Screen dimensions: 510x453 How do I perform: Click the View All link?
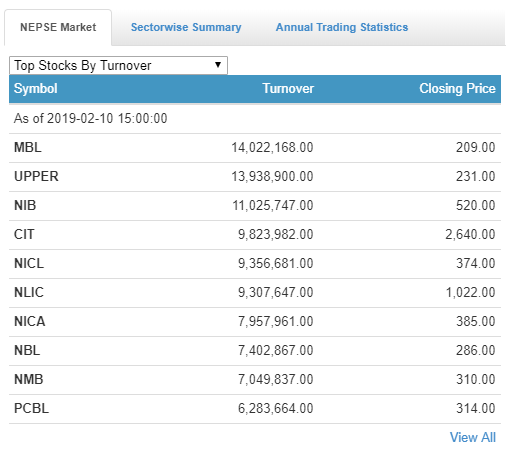[x=473, y=437]
